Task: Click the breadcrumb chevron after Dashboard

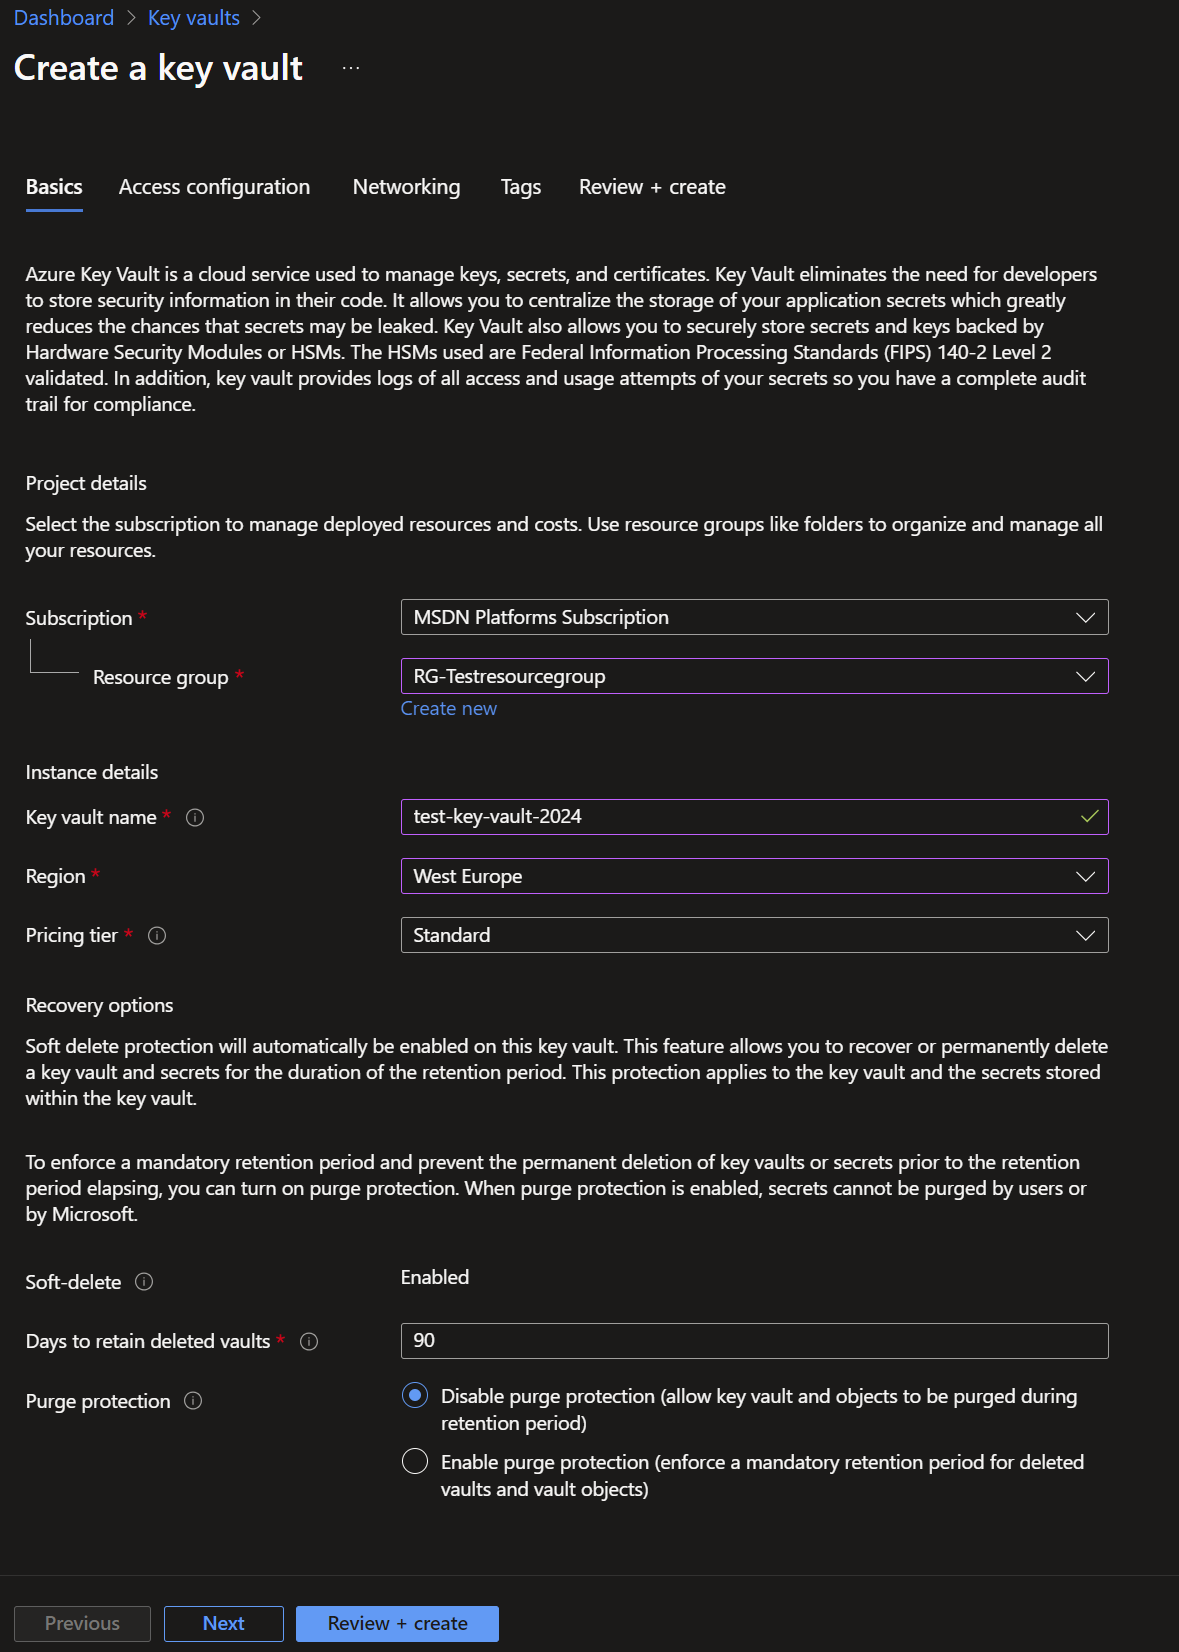Action: point(131,18)
